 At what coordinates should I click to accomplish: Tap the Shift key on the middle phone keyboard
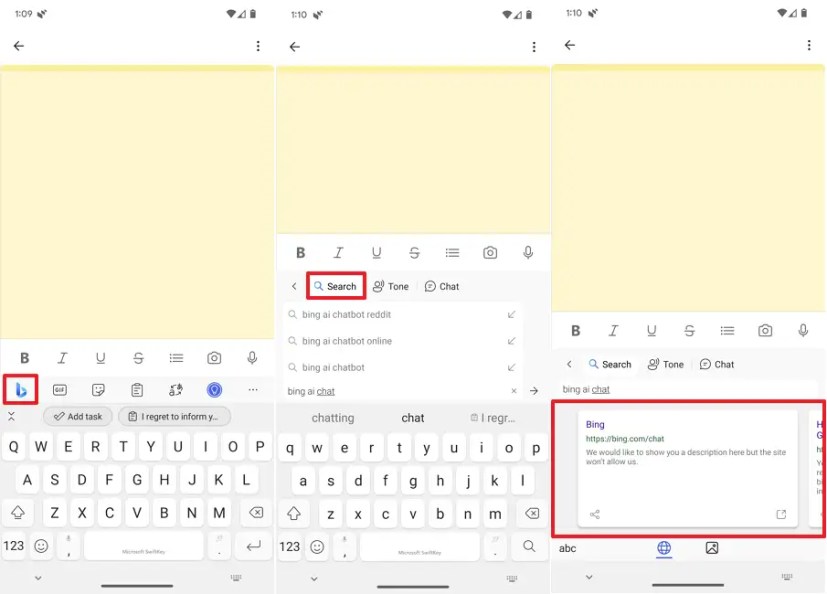click(294, 513)
